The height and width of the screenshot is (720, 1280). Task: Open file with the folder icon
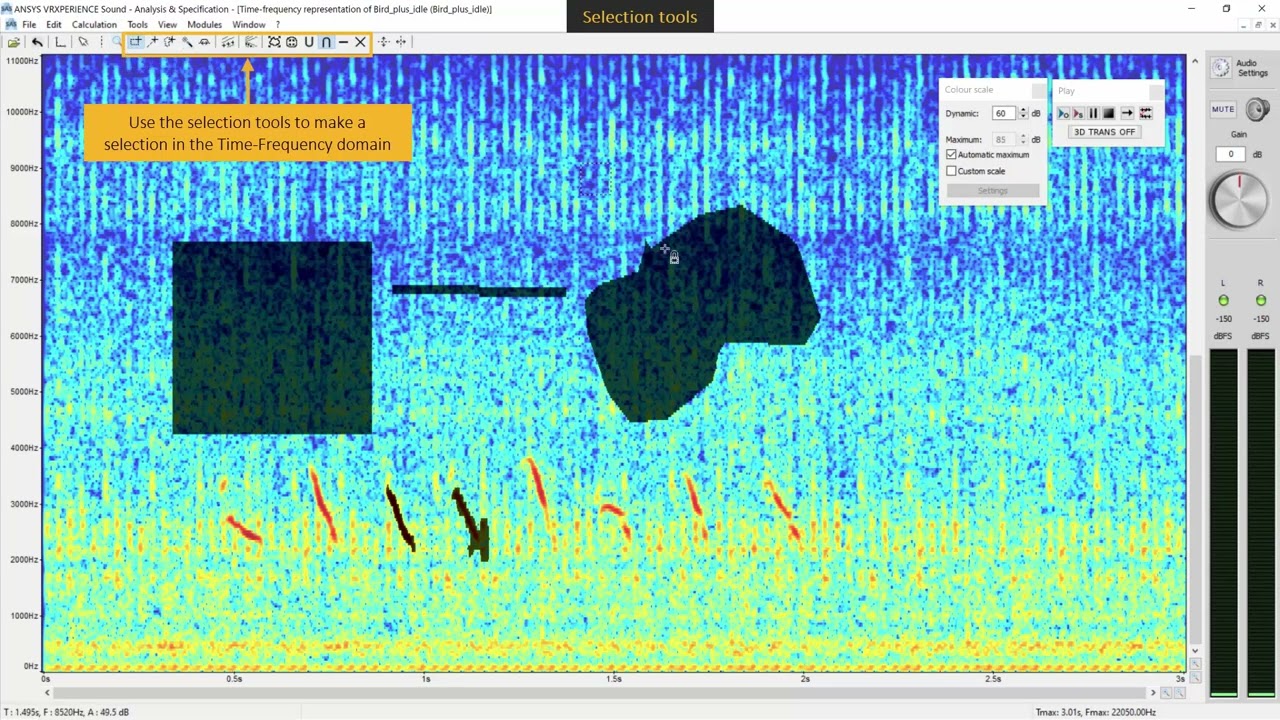(14, 42)
